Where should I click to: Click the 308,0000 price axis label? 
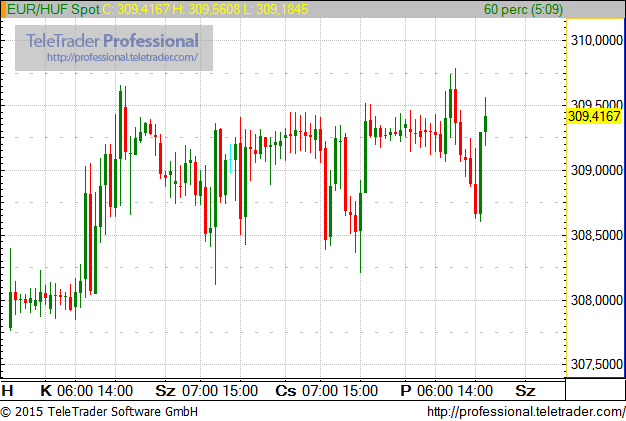coord(597,300)
